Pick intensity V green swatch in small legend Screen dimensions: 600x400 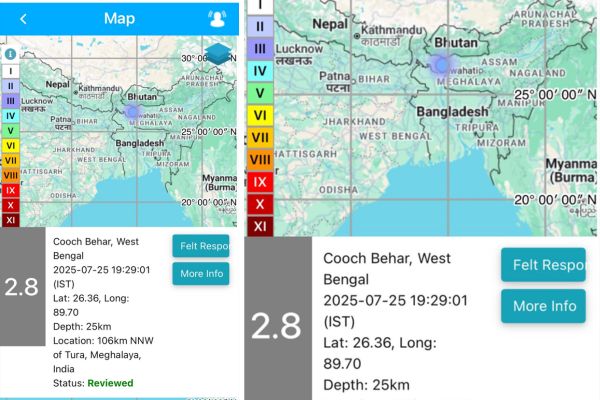pyautogui.click(x=10, y=130)
